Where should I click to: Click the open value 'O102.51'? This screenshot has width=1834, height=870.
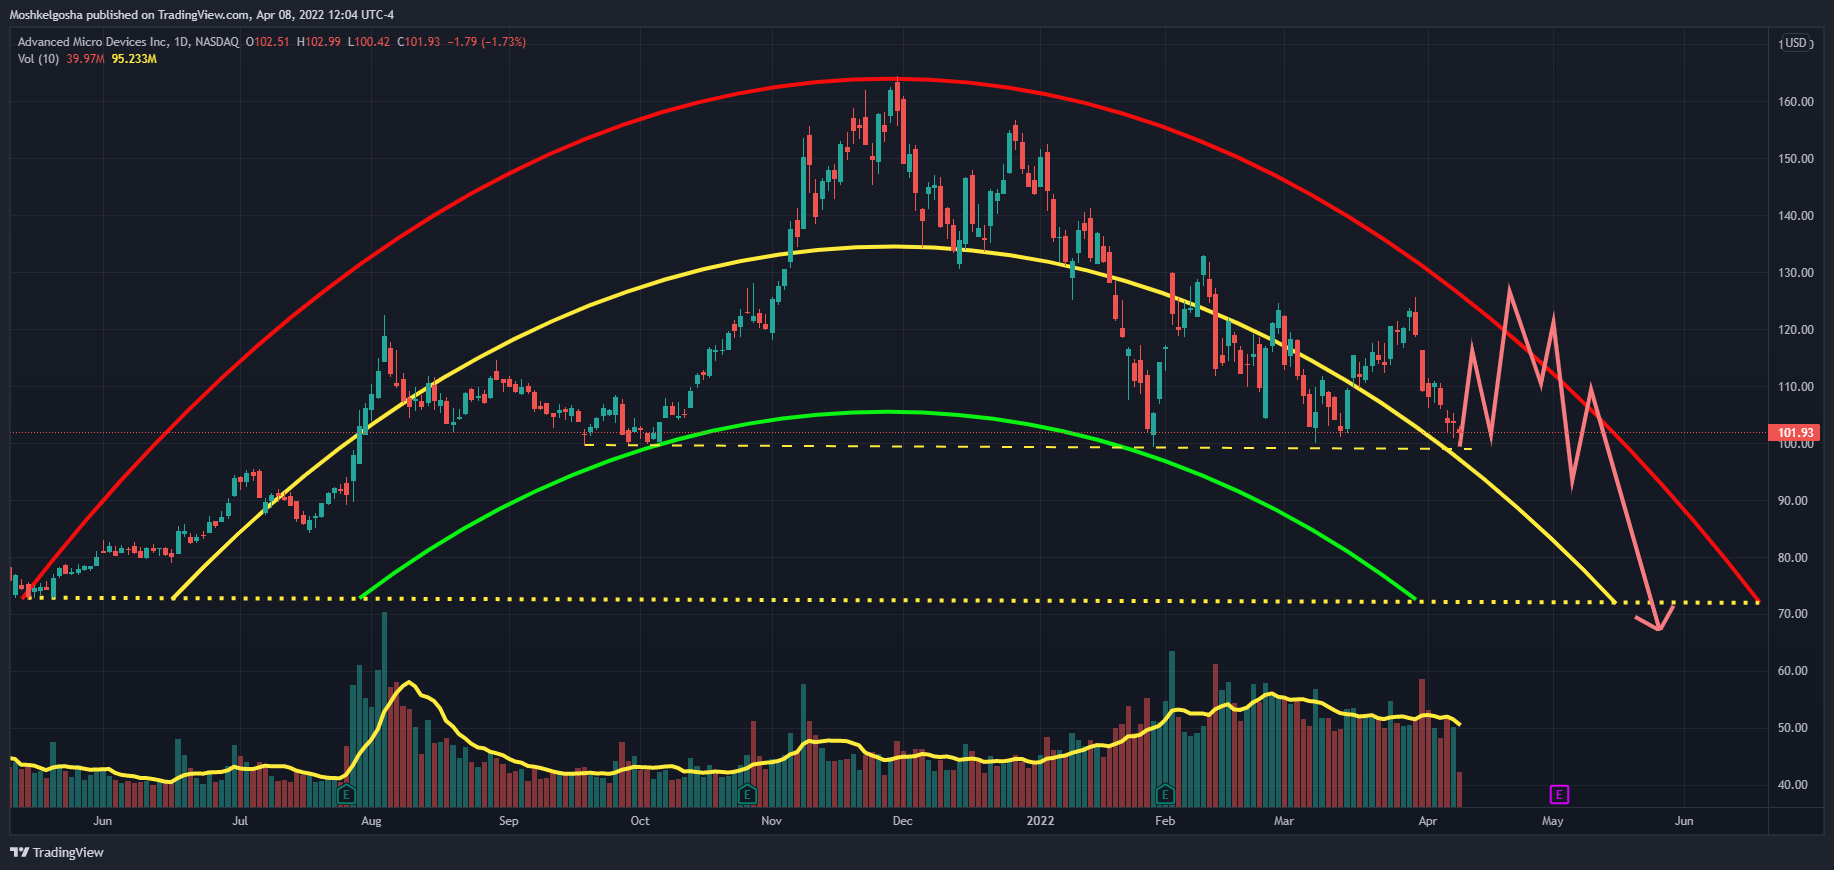click(x=268, y=42)
